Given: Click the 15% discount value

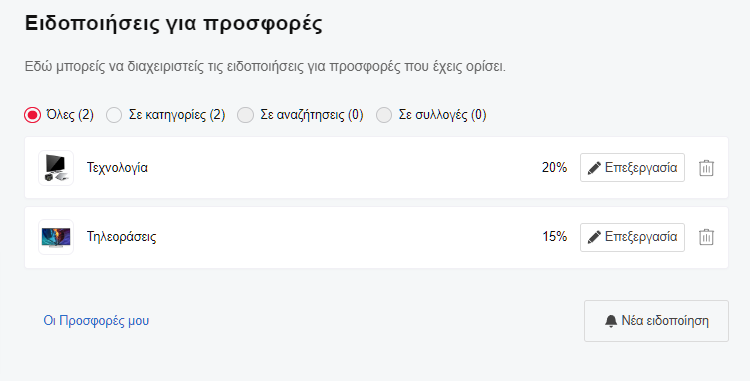Looking at the screenshot, I should pos(554,237).
